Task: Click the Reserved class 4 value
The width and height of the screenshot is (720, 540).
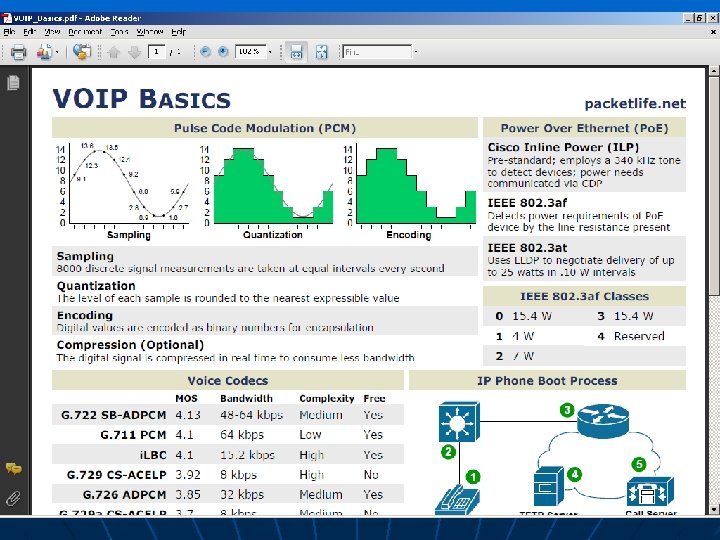Action: click(x=639, y=336)
